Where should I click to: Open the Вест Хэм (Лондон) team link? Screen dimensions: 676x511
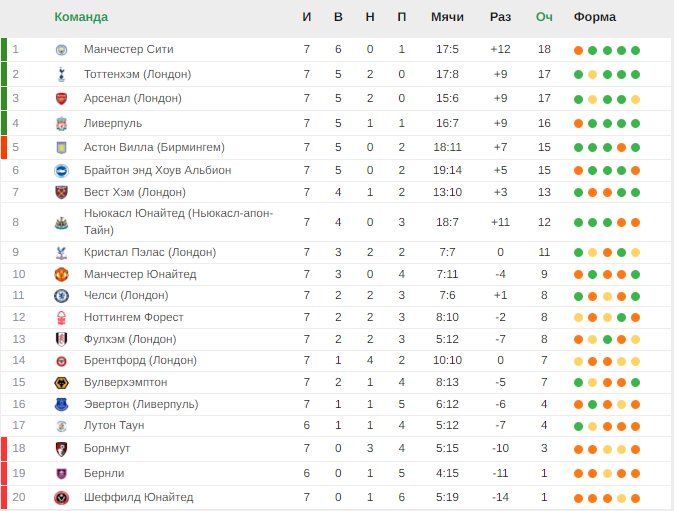tap(135, 192)
